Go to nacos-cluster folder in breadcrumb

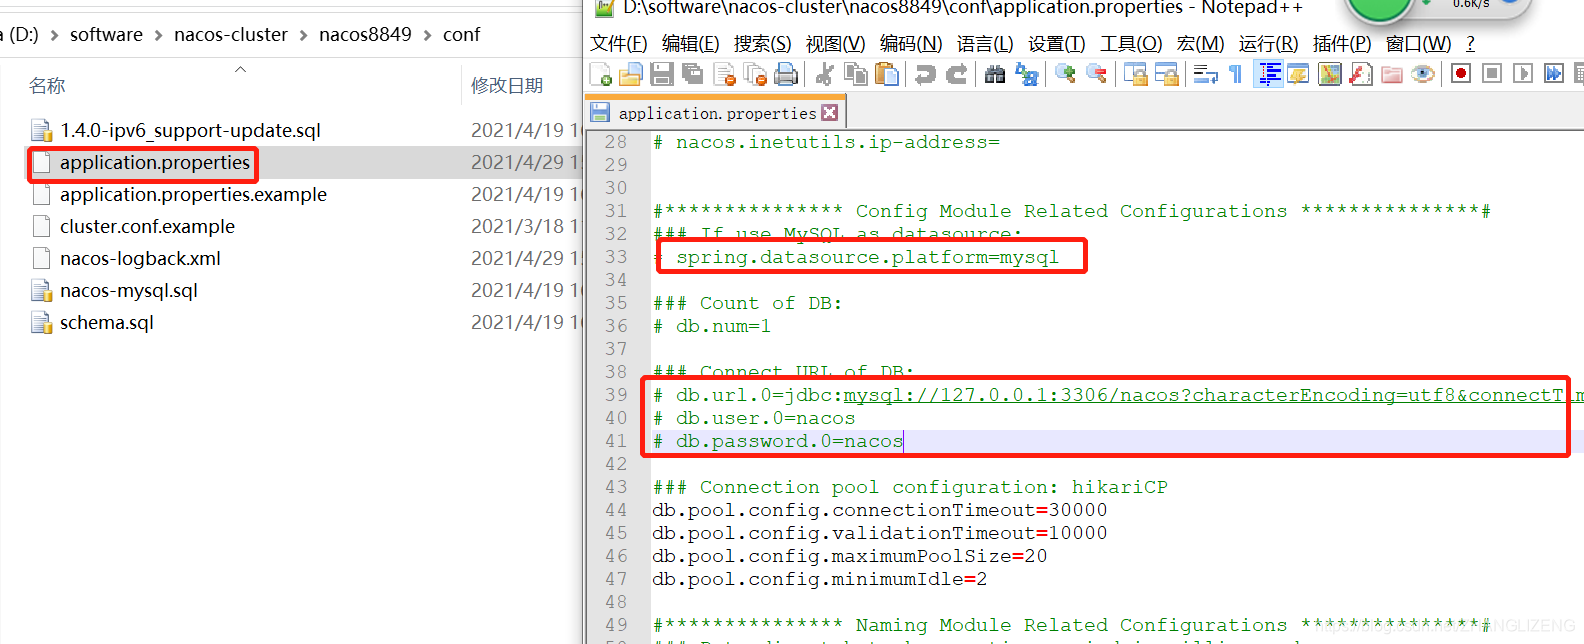coord(231,34)
